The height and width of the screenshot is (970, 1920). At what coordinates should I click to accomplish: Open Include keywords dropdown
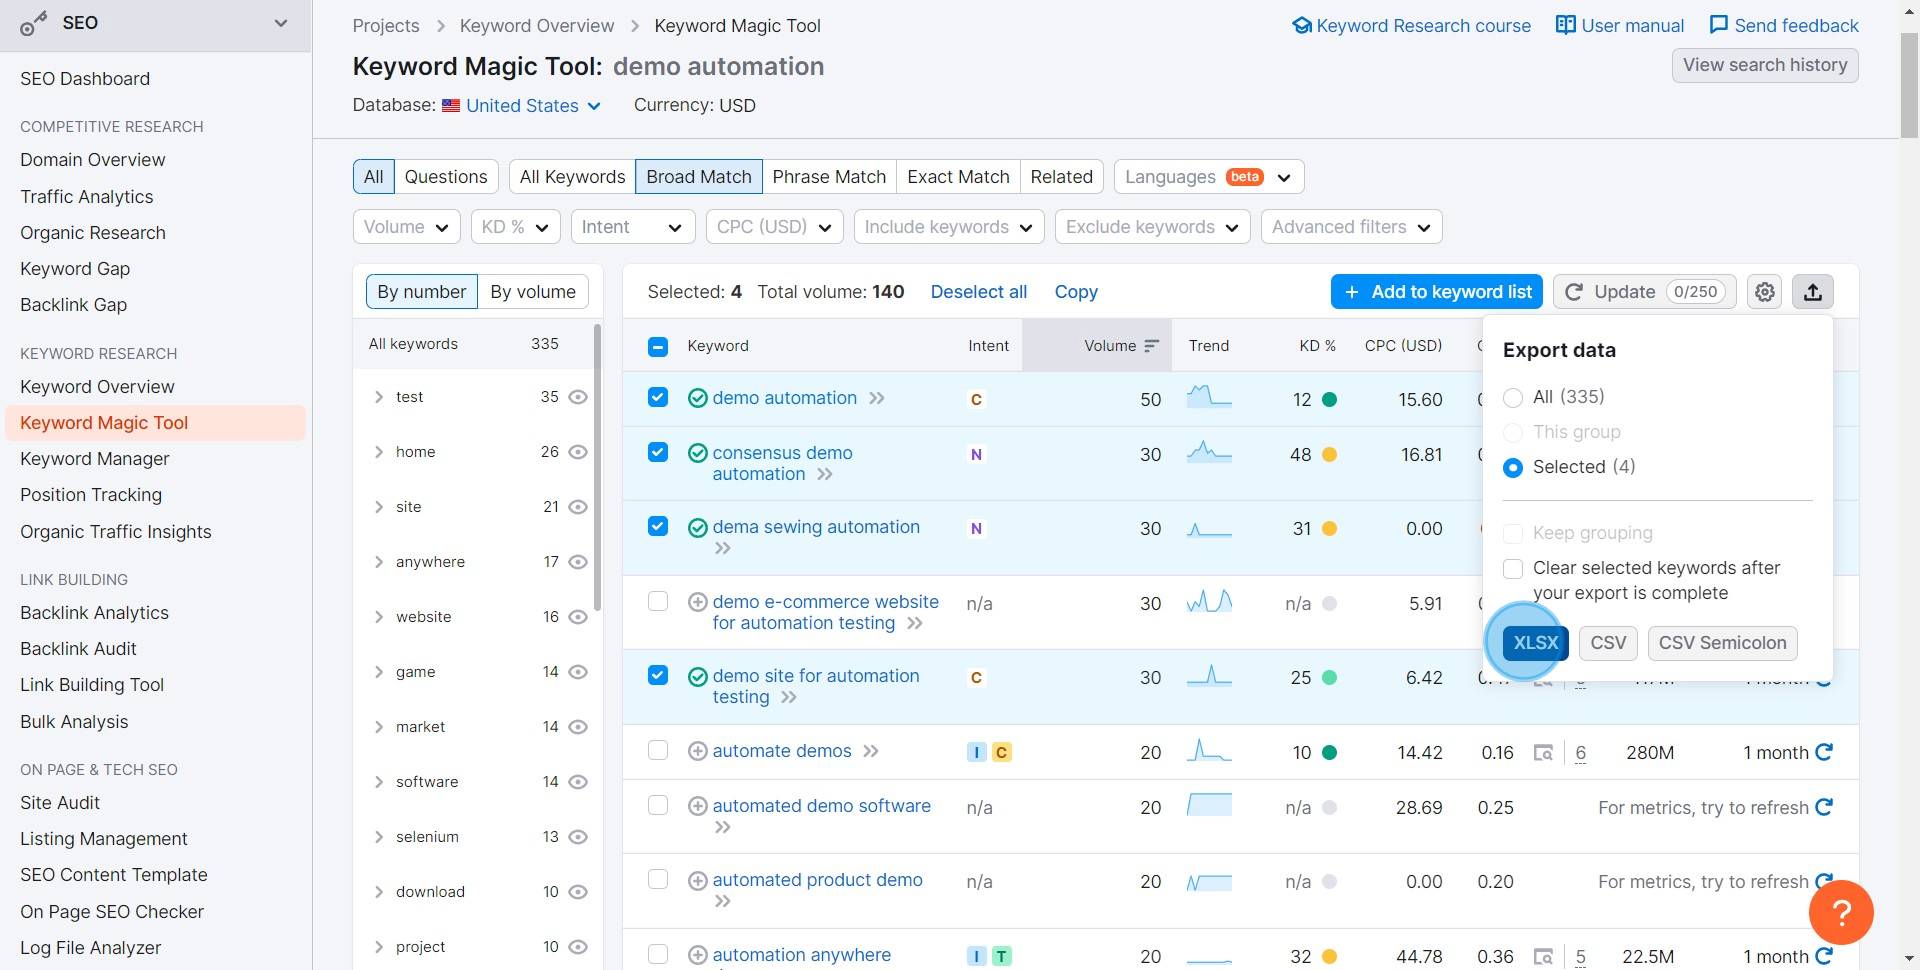[x=949, y=227]
